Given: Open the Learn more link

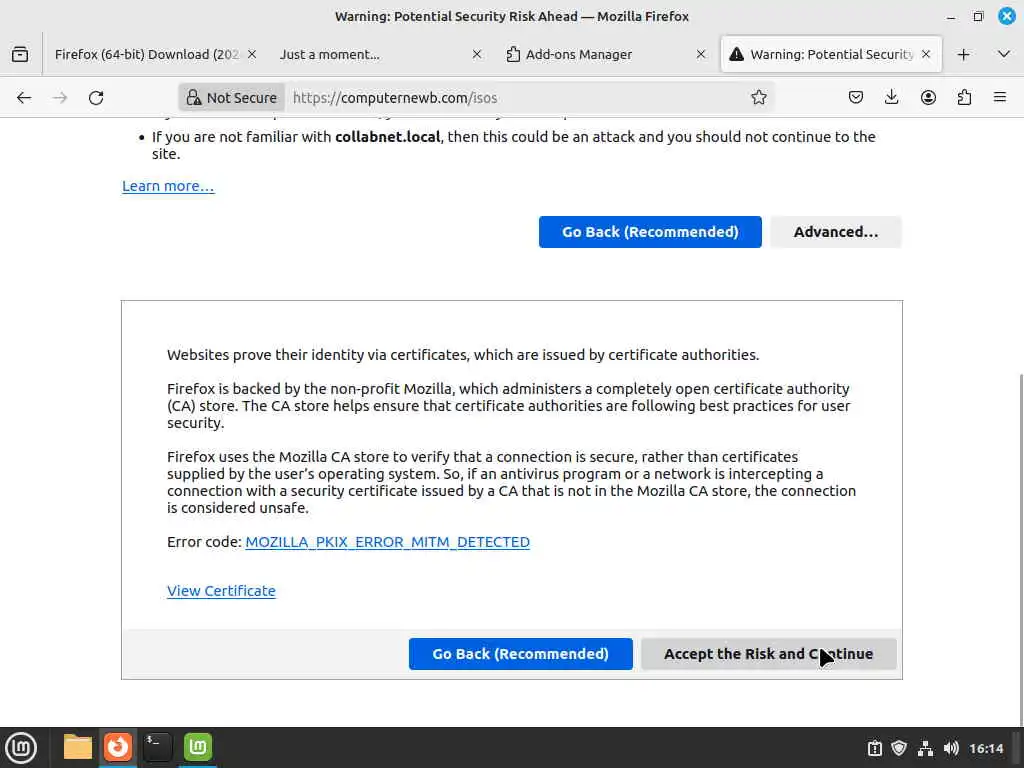Looking at the screenshot, I should (168, 186).
